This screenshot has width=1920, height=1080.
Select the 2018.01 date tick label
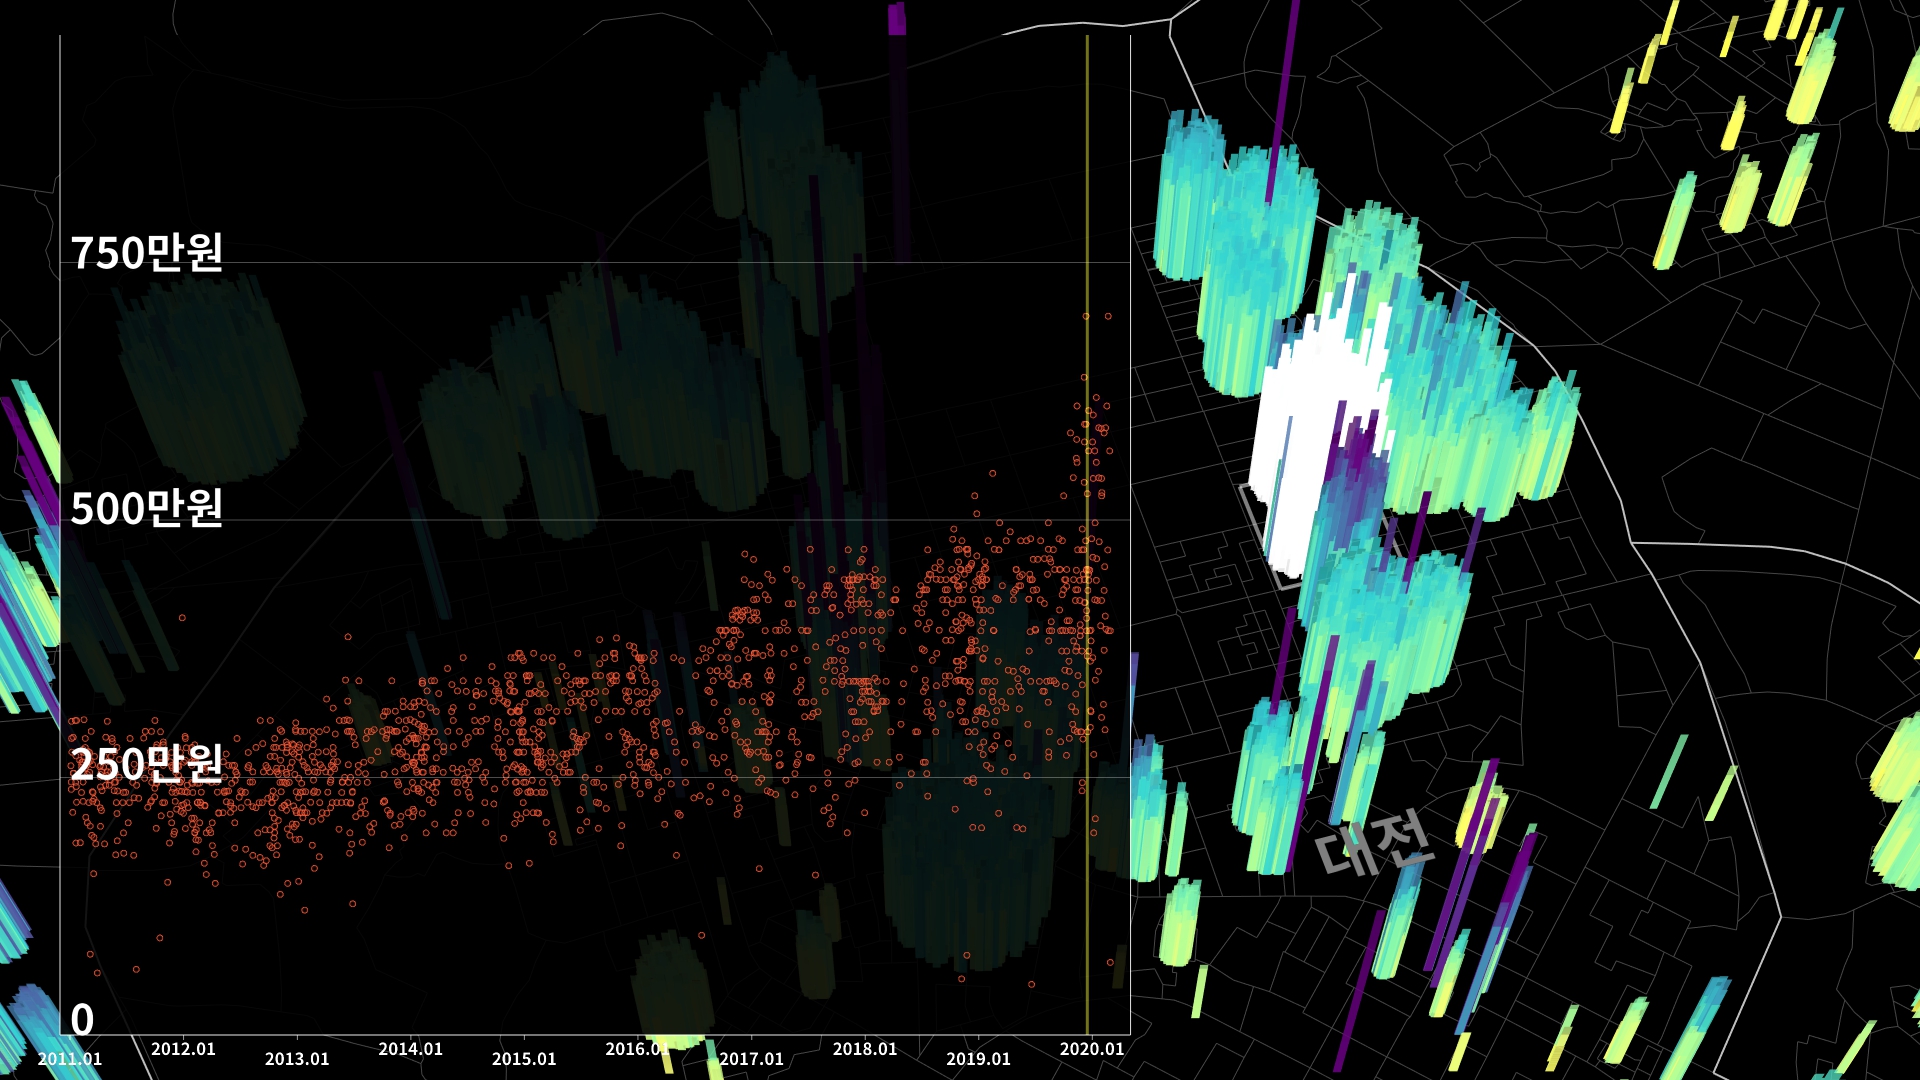(865, 1049)
